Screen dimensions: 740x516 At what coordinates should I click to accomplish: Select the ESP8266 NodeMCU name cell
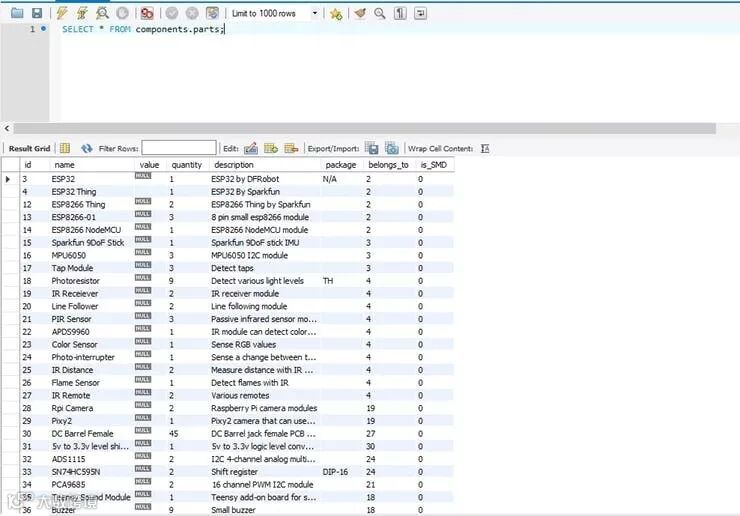pos(86,230)
